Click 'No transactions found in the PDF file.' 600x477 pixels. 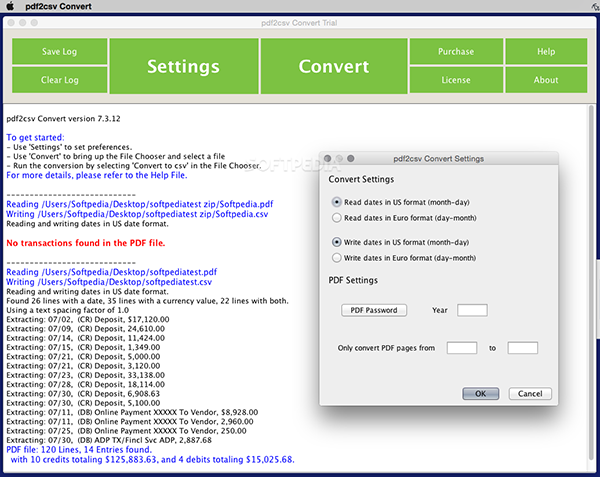(x=86, y=243)
